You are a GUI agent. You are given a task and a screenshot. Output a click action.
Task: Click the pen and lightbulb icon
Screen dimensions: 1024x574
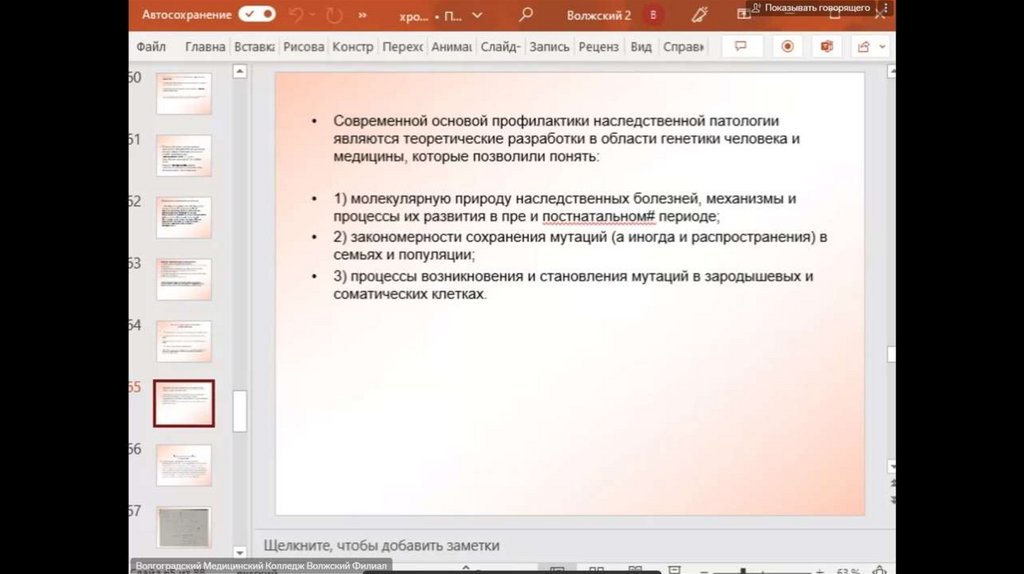click(699, 15)
